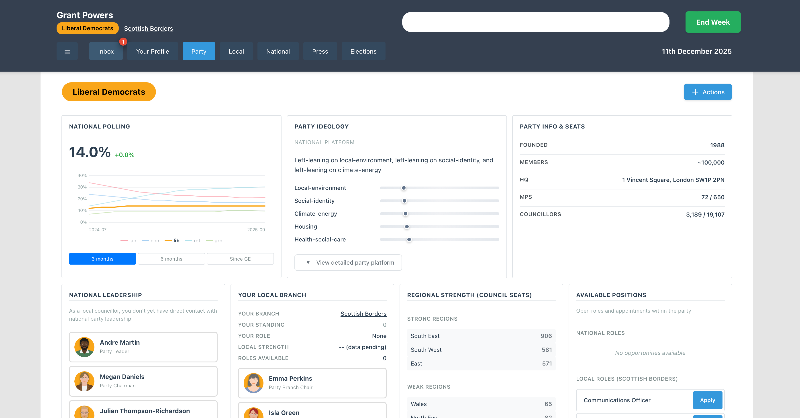Click the South West region row

tap(481, 350)
